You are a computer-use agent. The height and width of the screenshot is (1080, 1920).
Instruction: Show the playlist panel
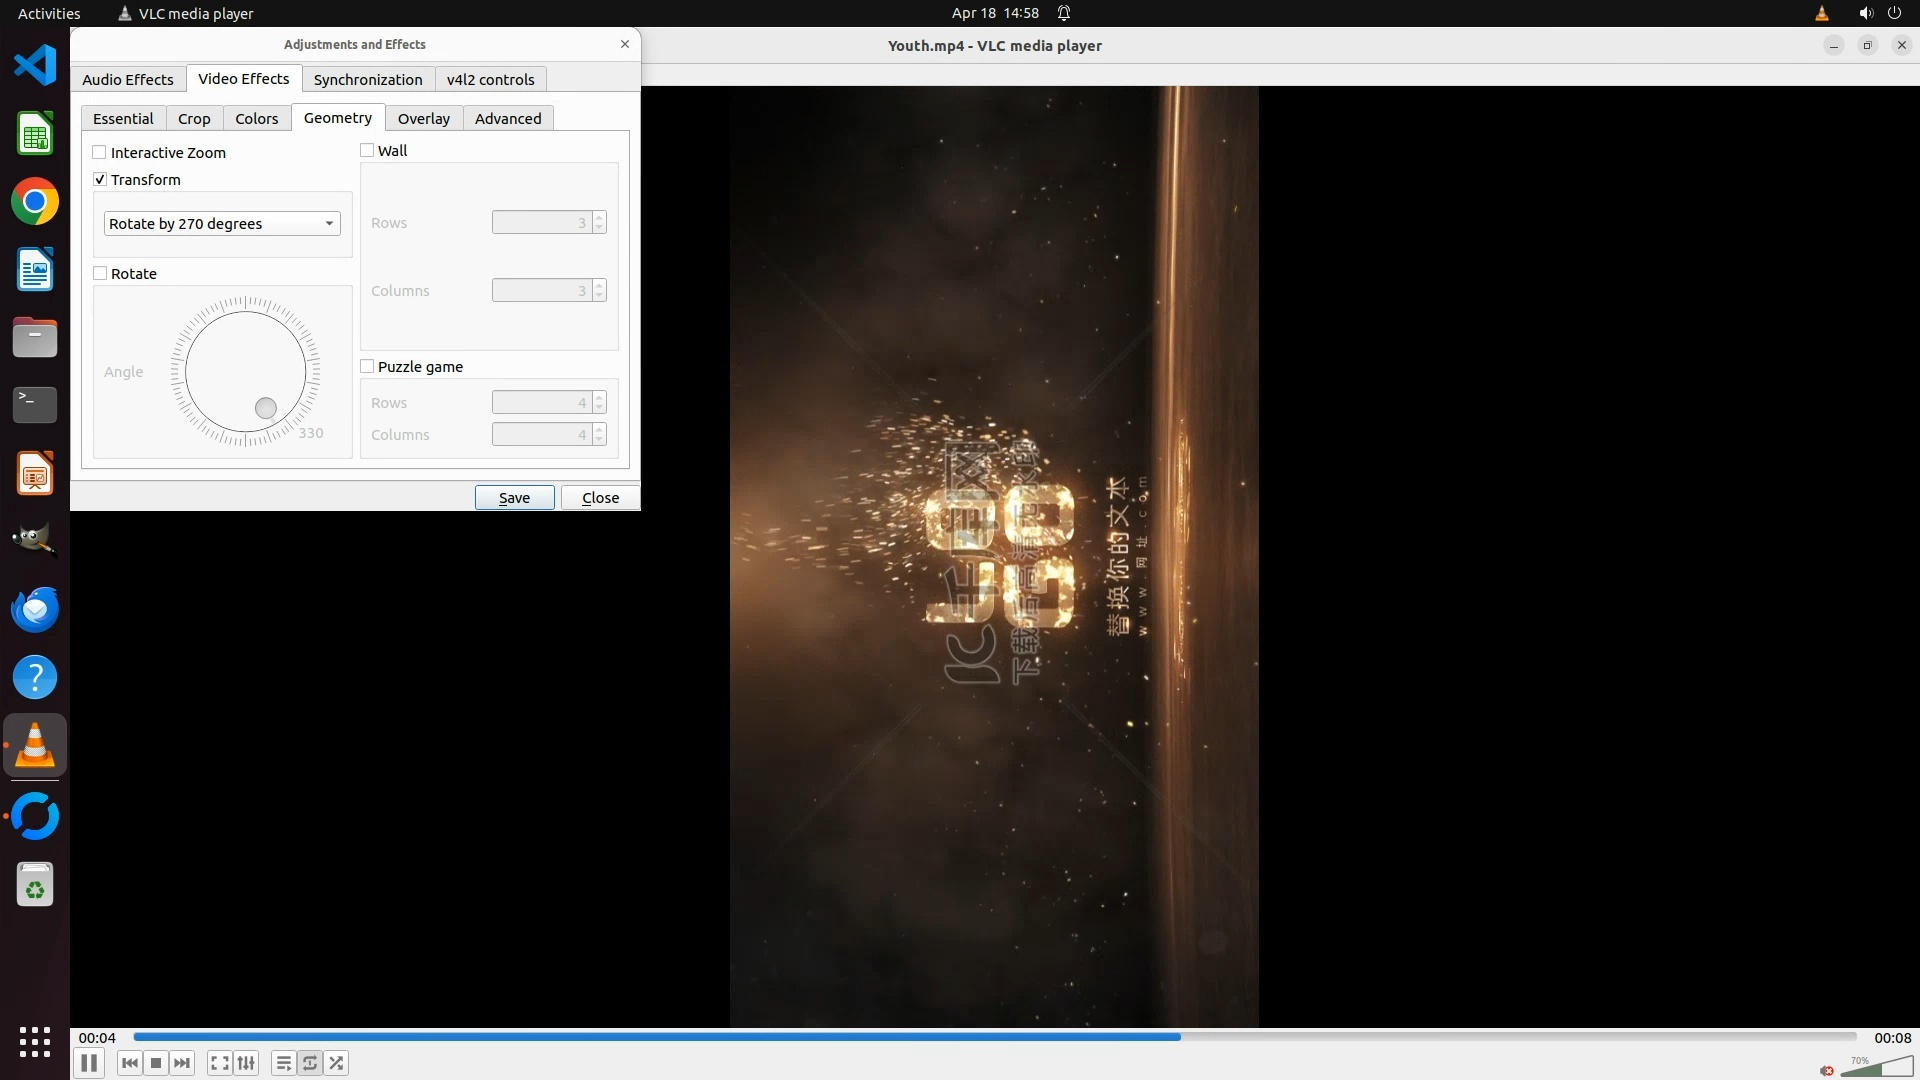[x=283, y=1063]
